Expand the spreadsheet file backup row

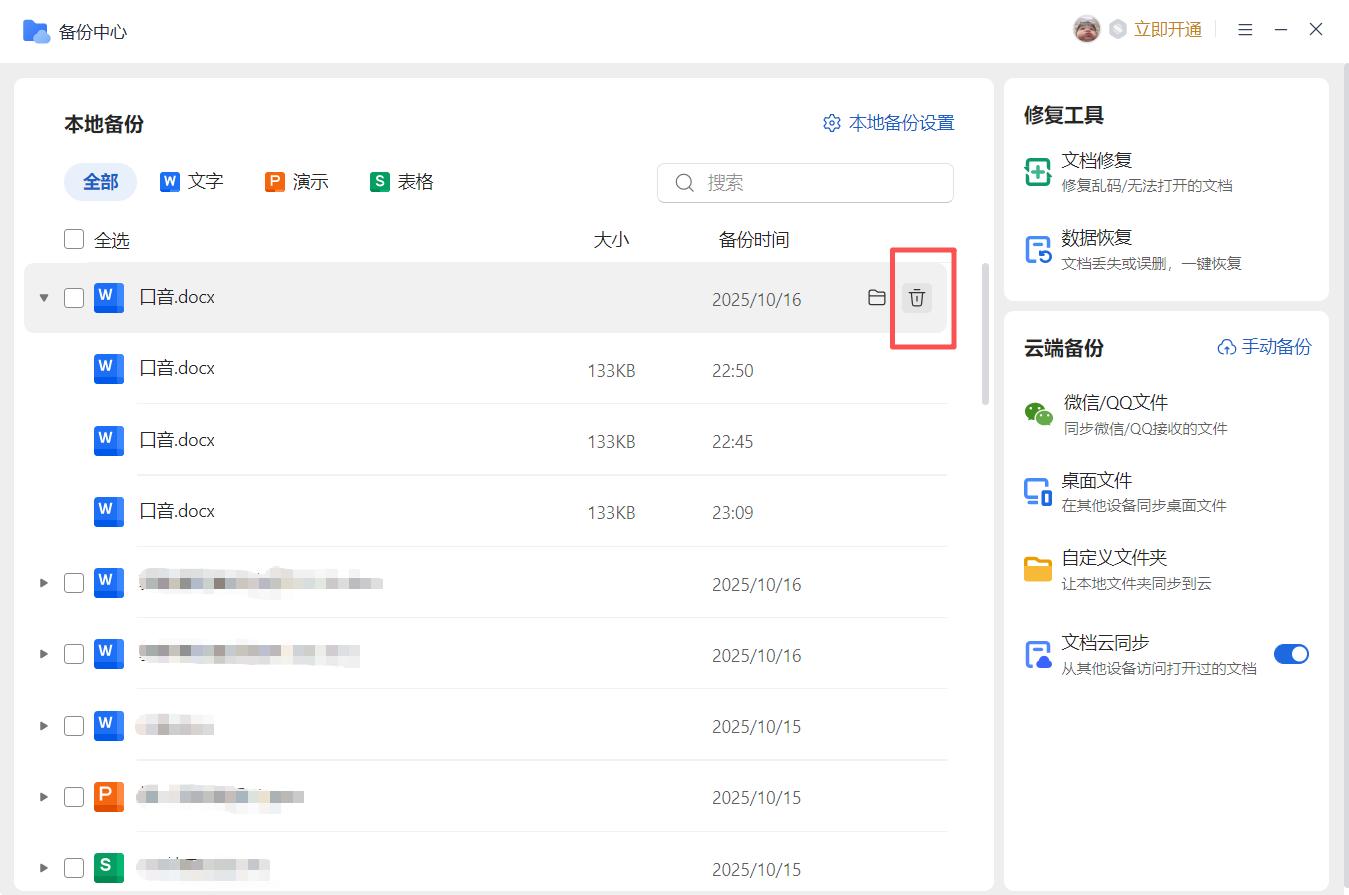point(43,868)
